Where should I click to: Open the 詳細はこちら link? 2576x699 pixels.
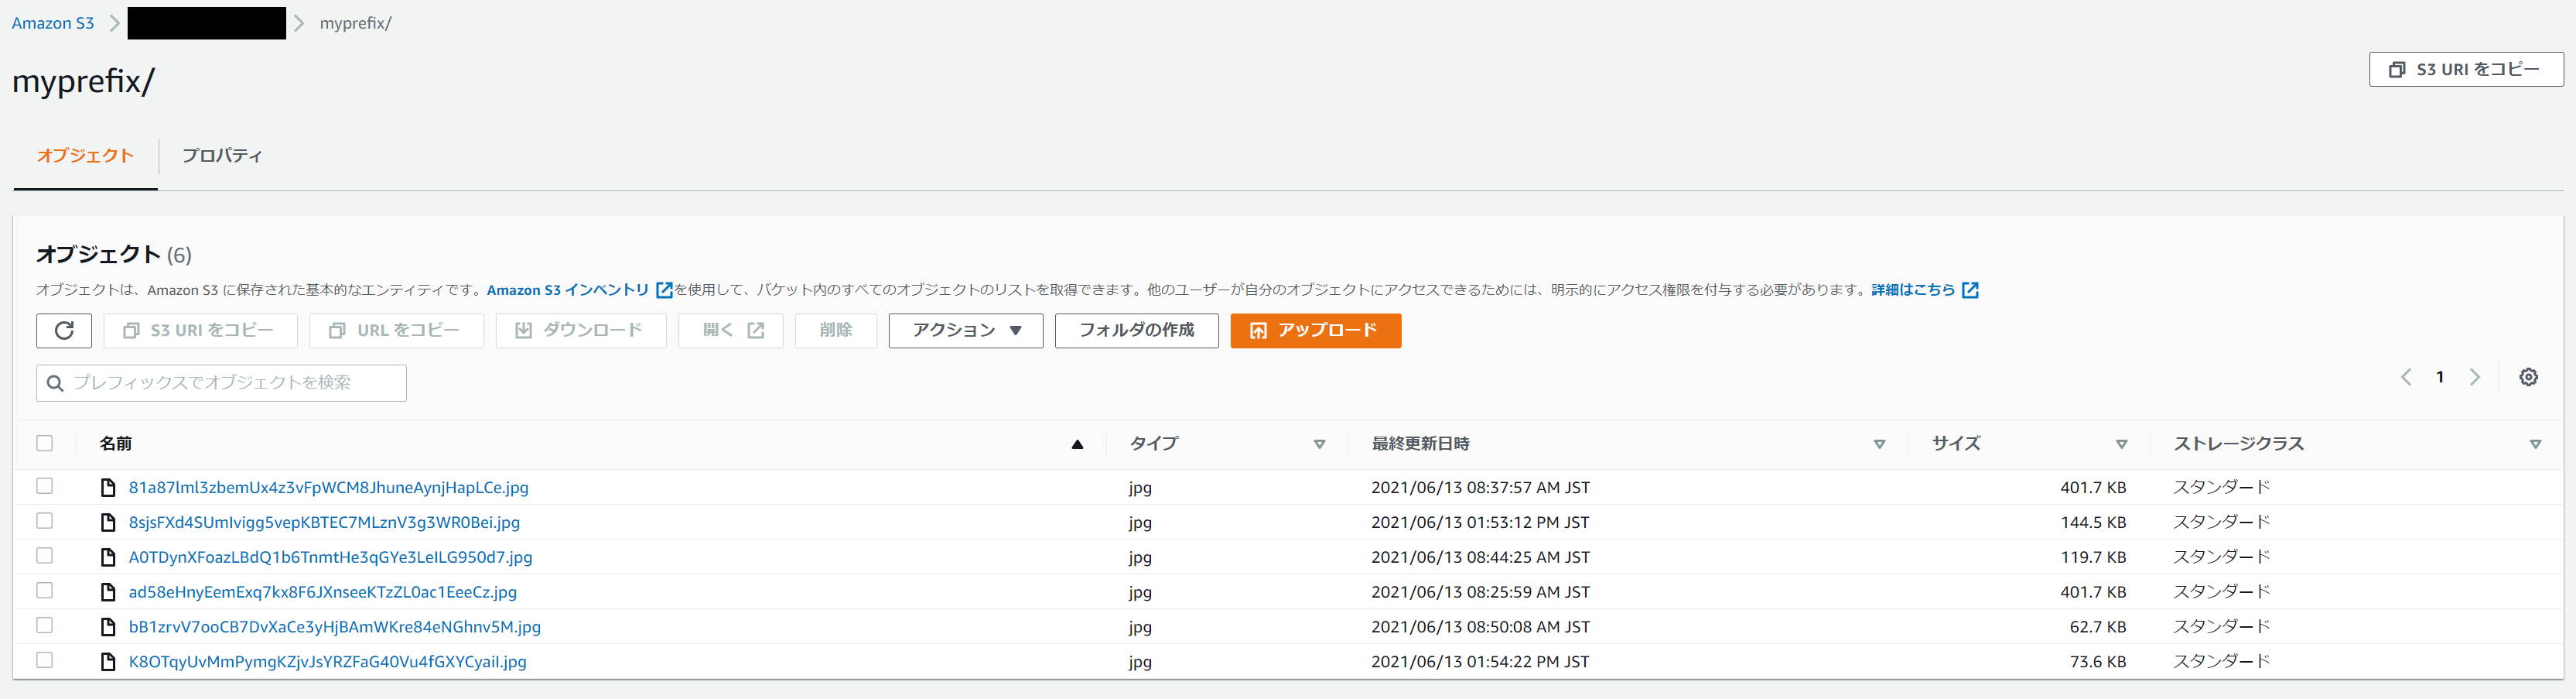(1924, 290)
